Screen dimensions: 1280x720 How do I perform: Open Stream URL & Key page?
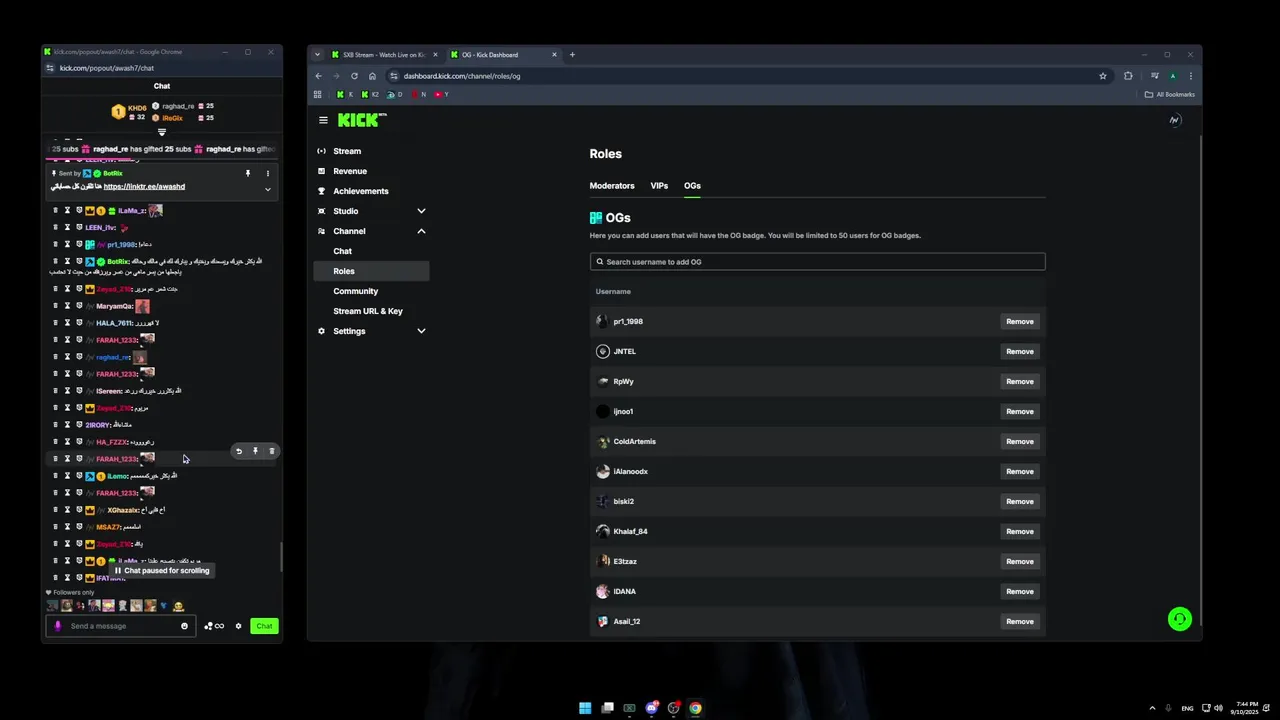click(x=368, y=311)
